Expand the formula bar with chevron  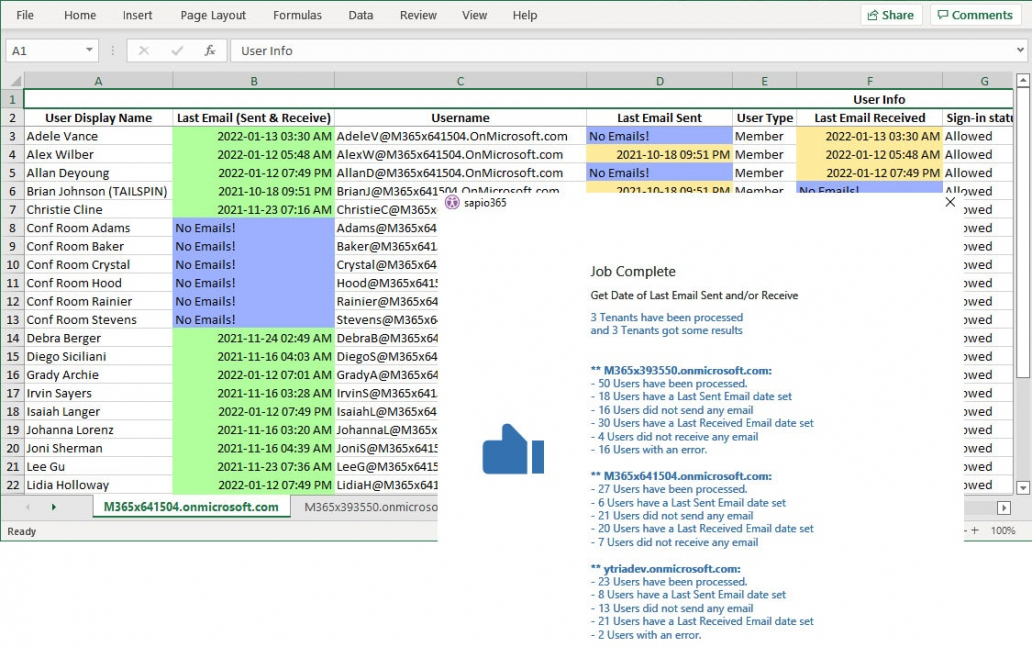coord(1019,50)
